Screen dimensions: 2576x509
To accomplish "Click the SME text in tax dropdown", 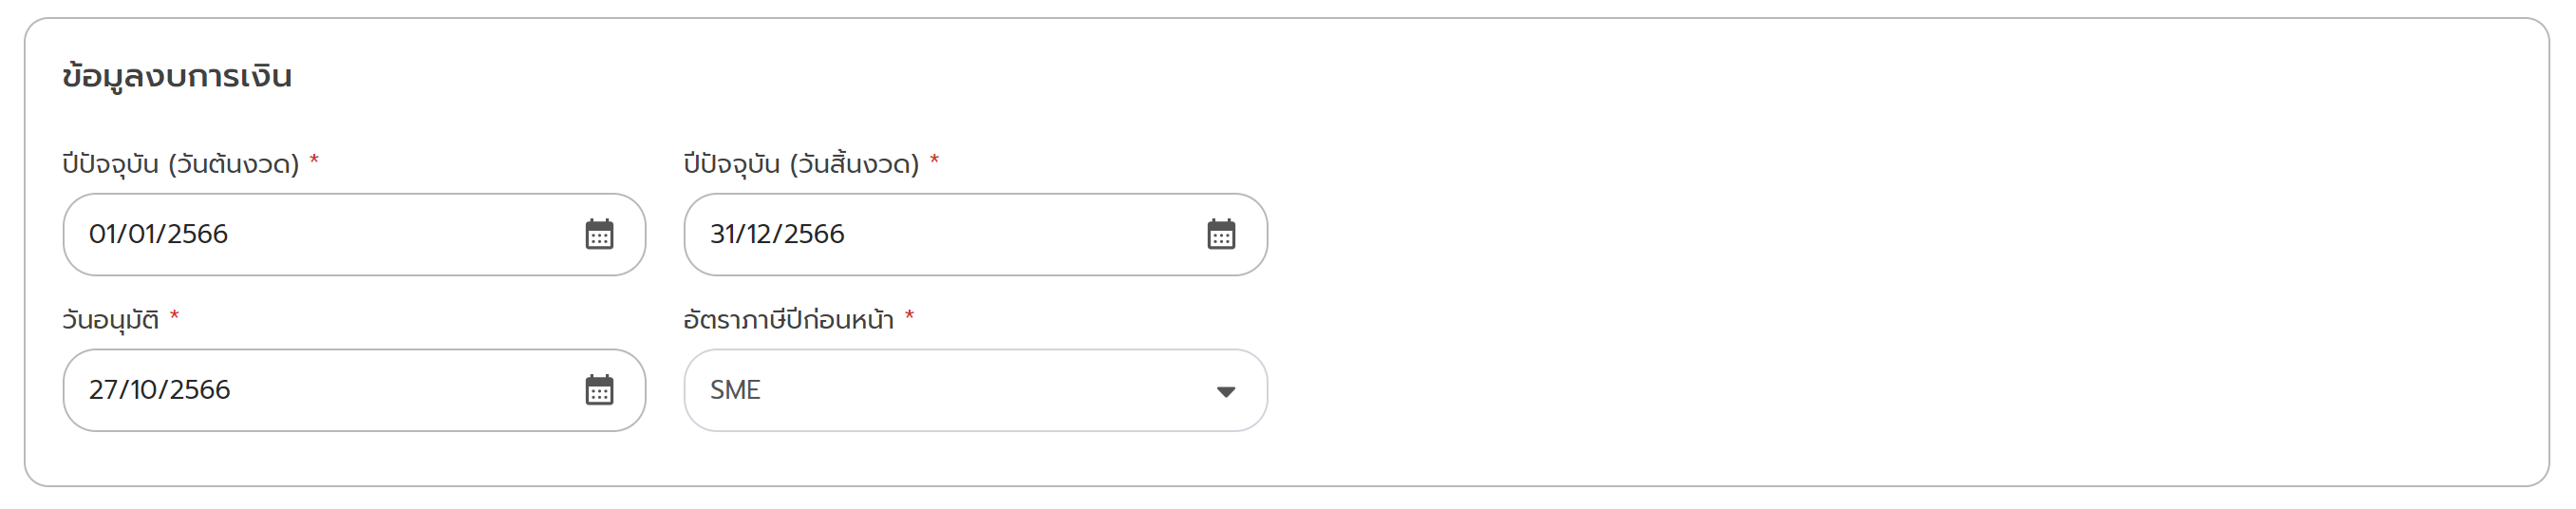I will [735, 390].
